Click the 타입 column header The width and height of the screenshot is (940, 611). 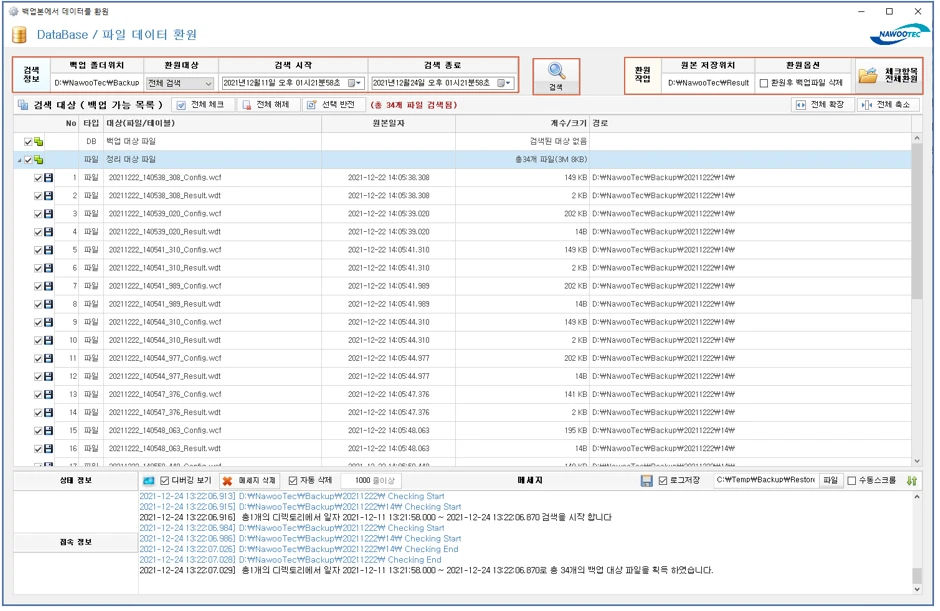[x=91, y=124]
